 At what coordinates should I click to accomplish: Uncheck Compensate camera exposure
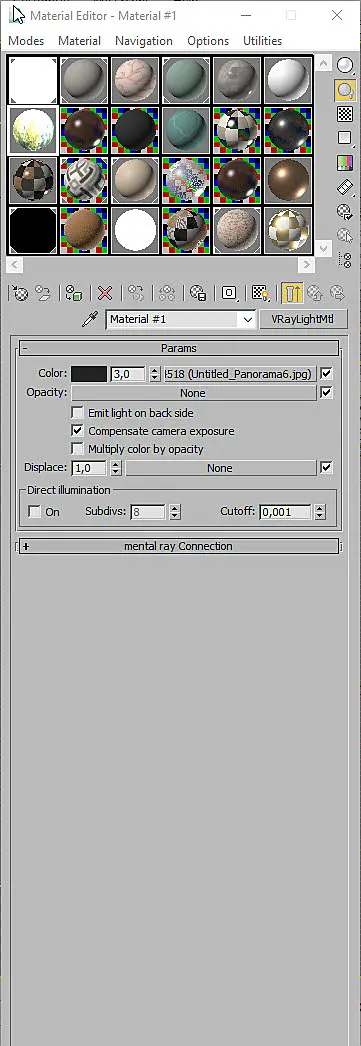pyautogui.click(x=77, y=431)
